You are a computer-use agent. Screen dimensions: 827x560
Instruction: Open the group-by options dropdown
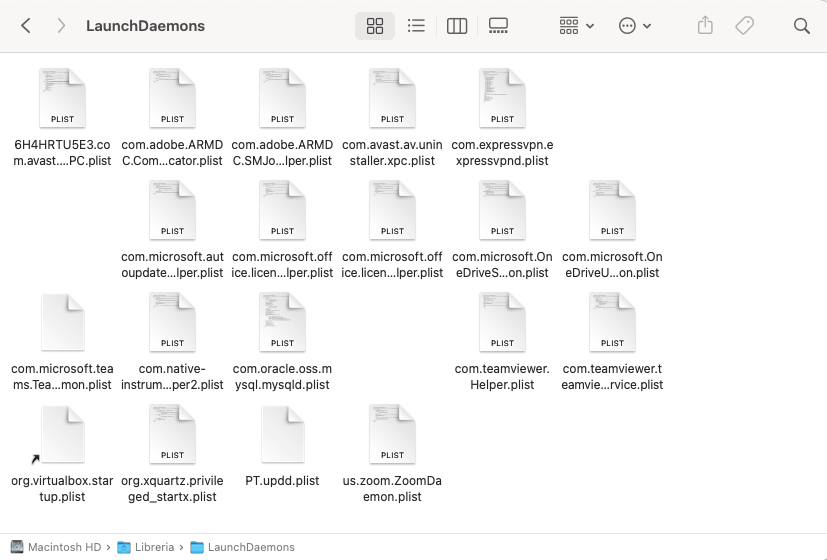[x=576, y=25]
